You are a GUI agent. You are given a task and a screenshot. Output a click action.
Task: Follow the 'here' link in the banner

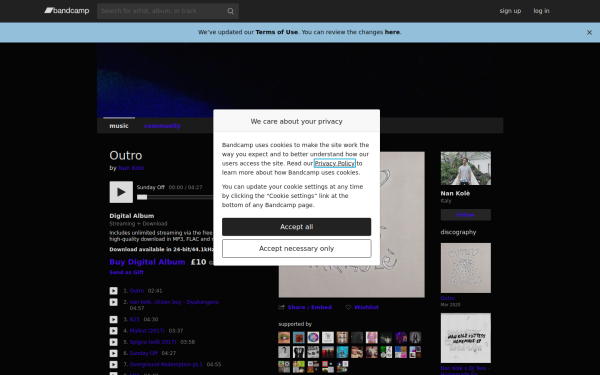pos(392,32)
